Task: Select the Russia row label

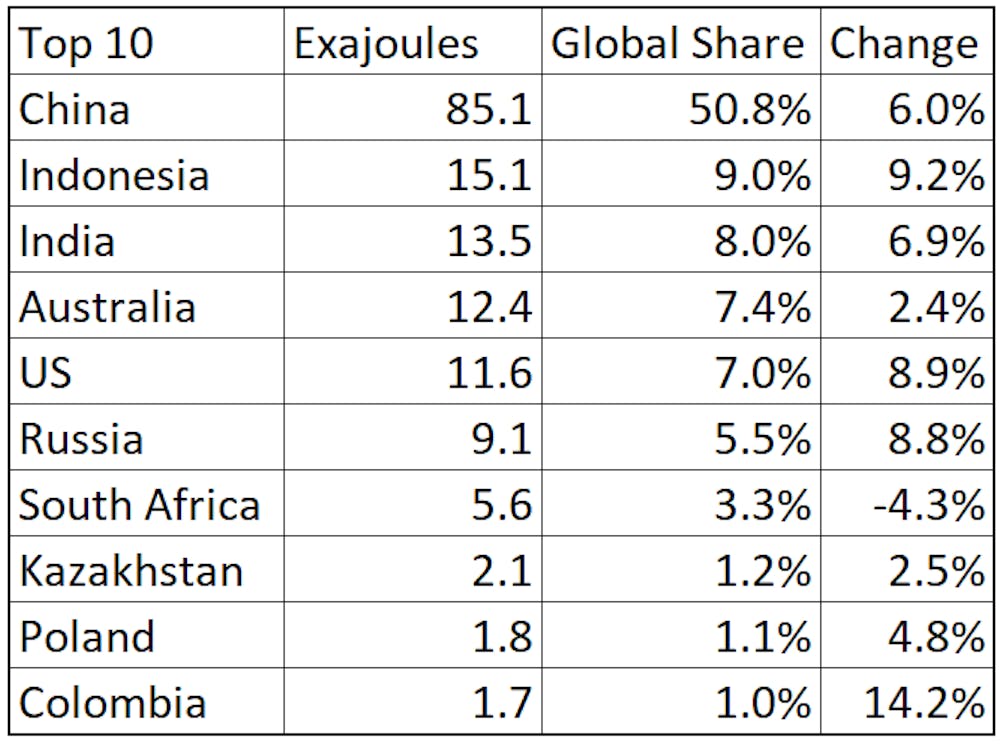Action: point(147,437)
